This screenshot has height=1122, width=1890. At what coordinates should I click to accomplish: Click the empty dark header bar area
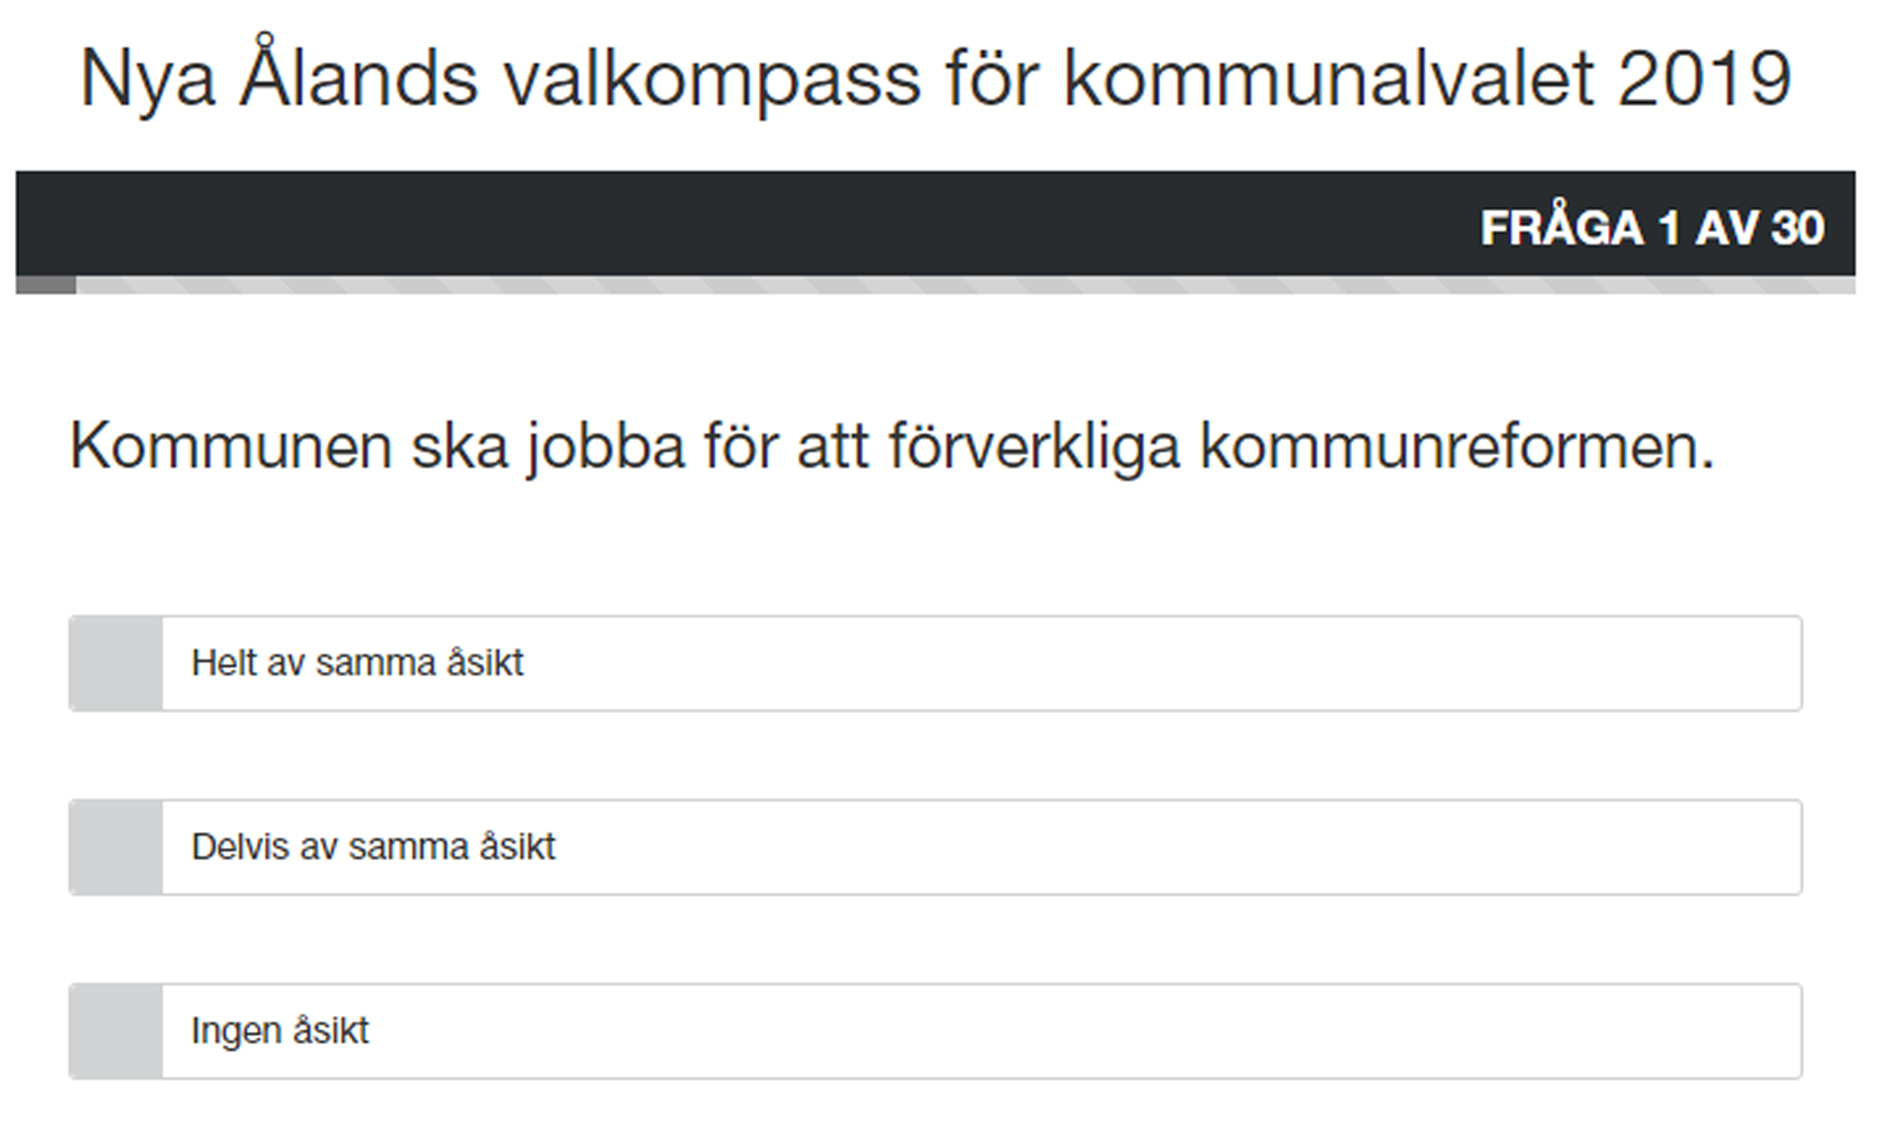click(x=700, y=224)
